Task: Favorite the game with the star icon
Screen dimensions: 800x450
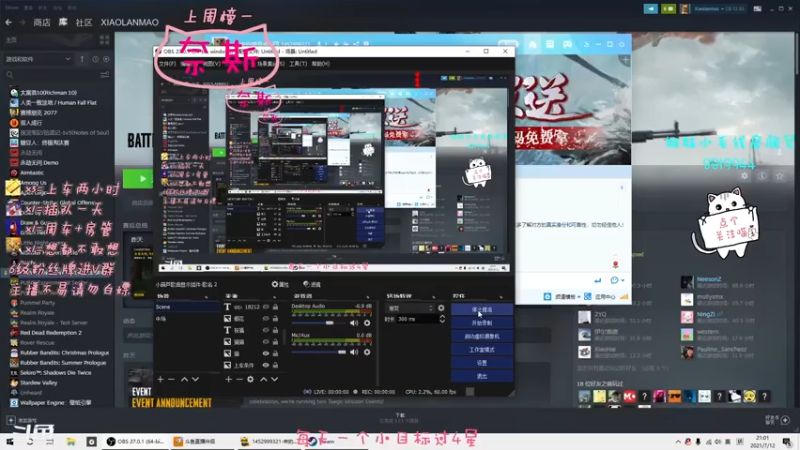Action: coord(780,176)
